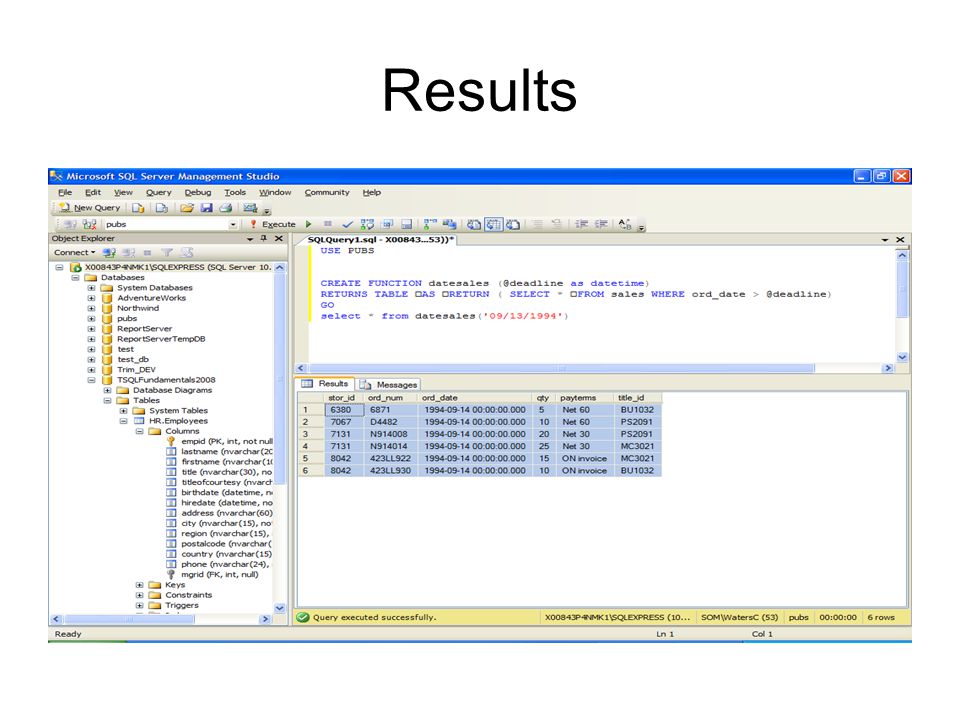Select the ReportServer database icon
The height and width of the screenshot is (720, 960).
point(107,329)
